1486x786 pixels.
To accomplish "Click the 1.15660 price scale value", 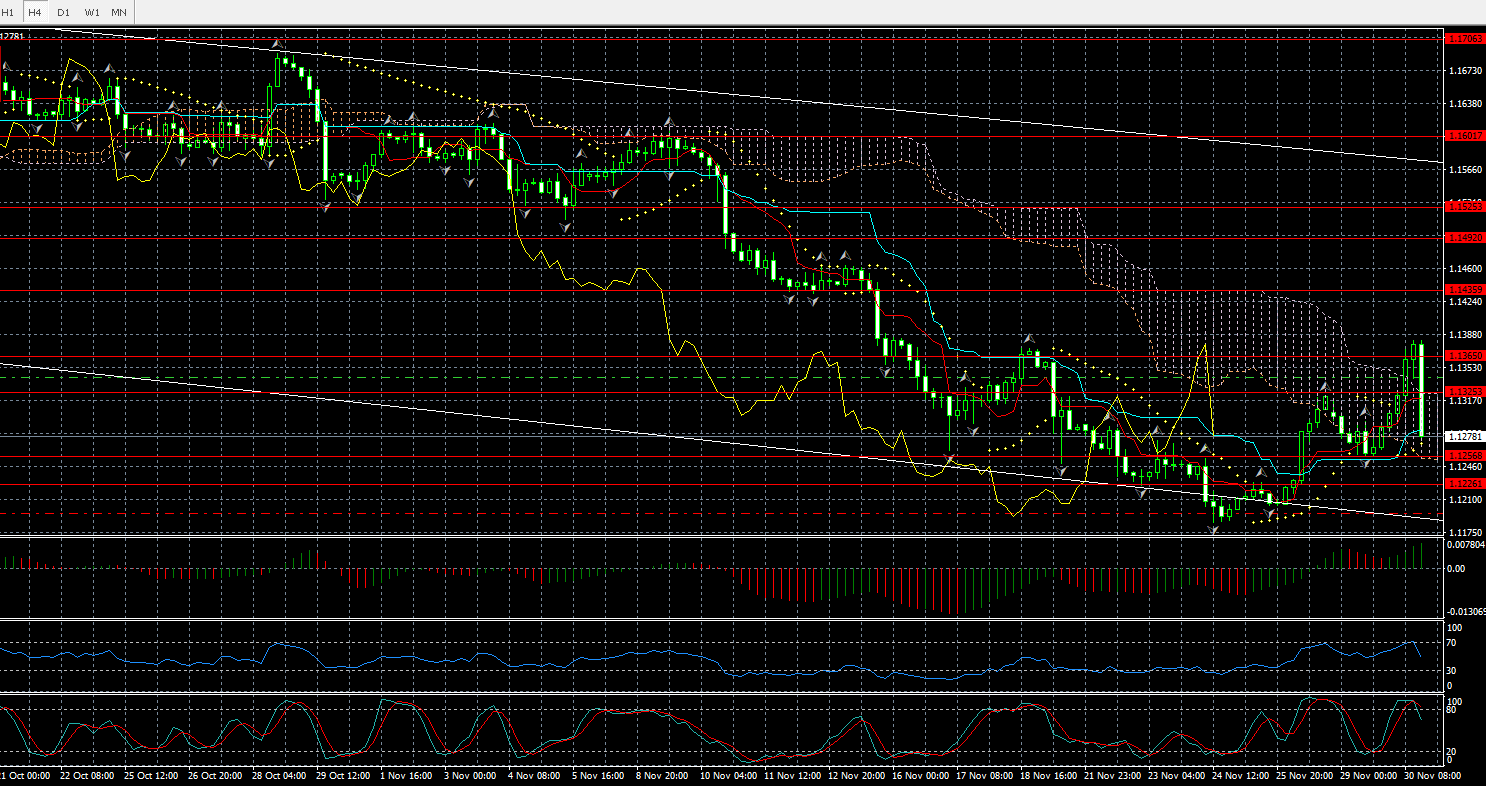I will click(1465, 170).
